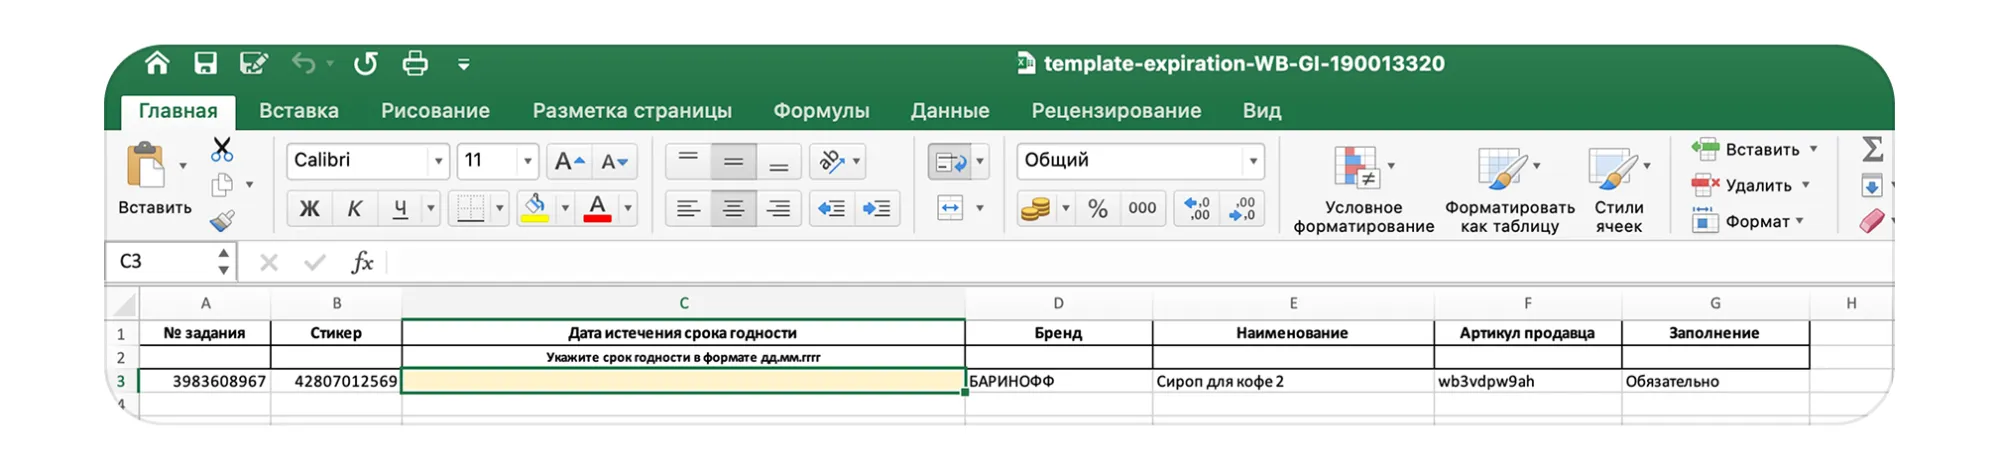Toggle italic formatting (К)

[x=354, y=209]
